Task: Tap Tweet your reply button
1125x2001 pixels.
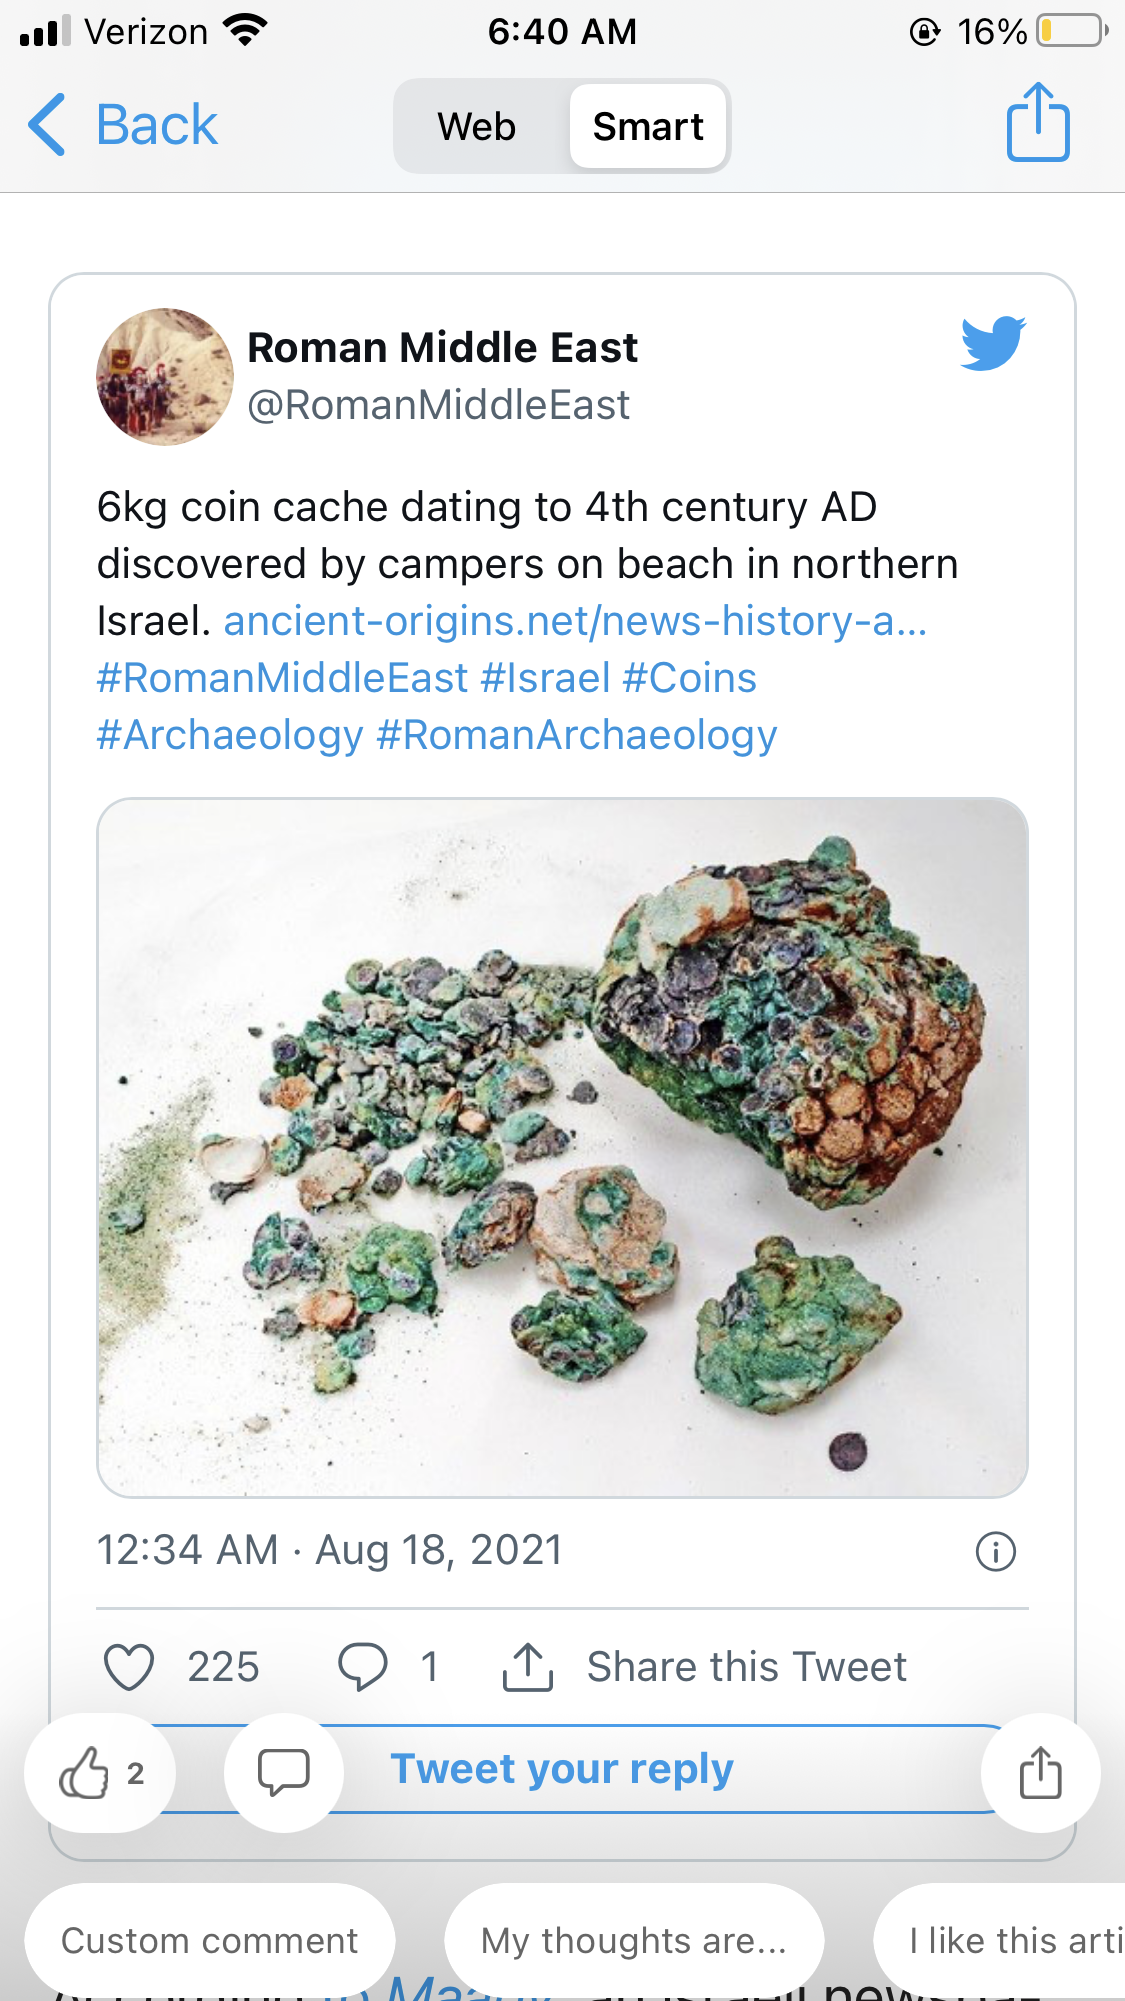Action: 562,1769
